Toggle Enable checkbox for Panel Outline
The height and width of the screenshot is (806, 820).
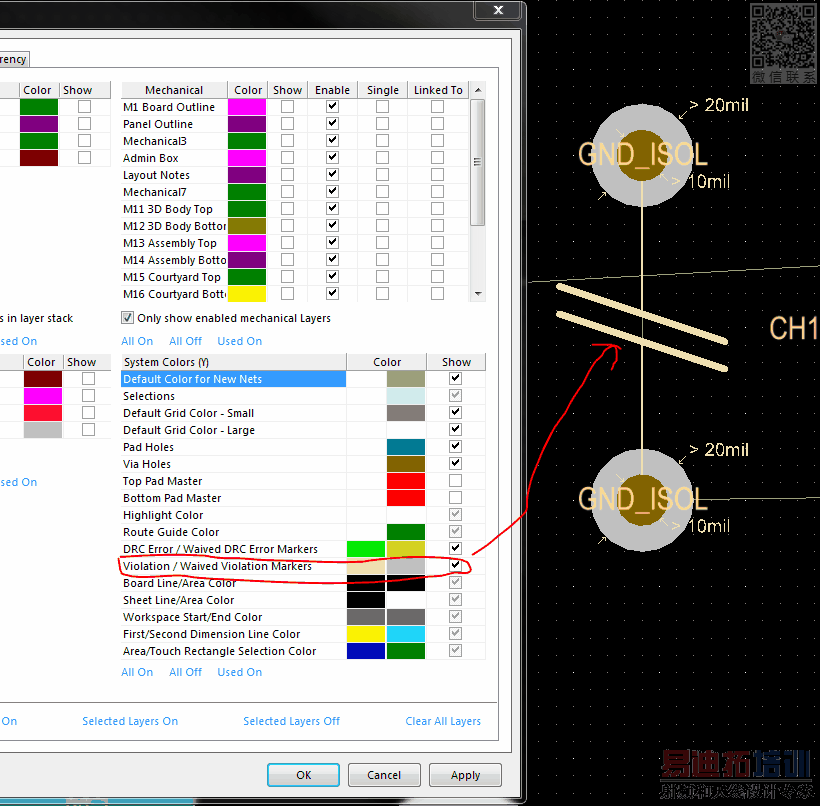(332, 123)
